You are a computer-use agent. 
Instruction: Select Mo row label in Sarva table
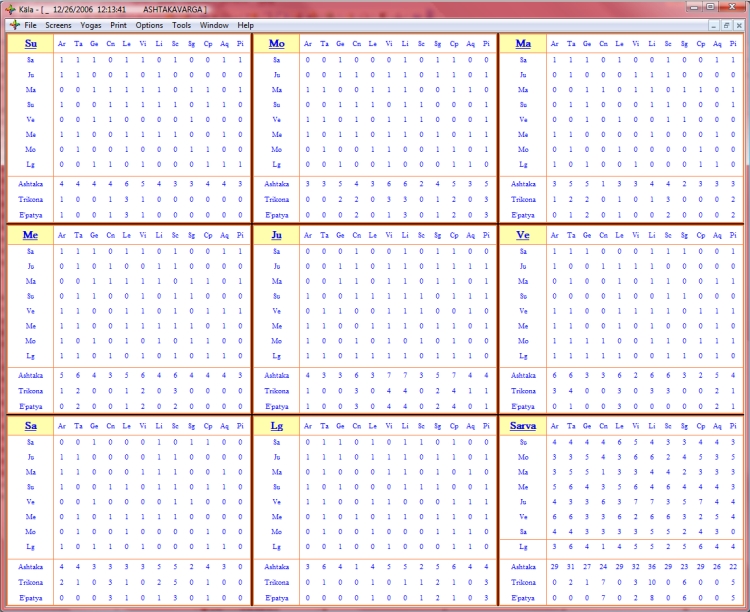[x=523, y=457]
